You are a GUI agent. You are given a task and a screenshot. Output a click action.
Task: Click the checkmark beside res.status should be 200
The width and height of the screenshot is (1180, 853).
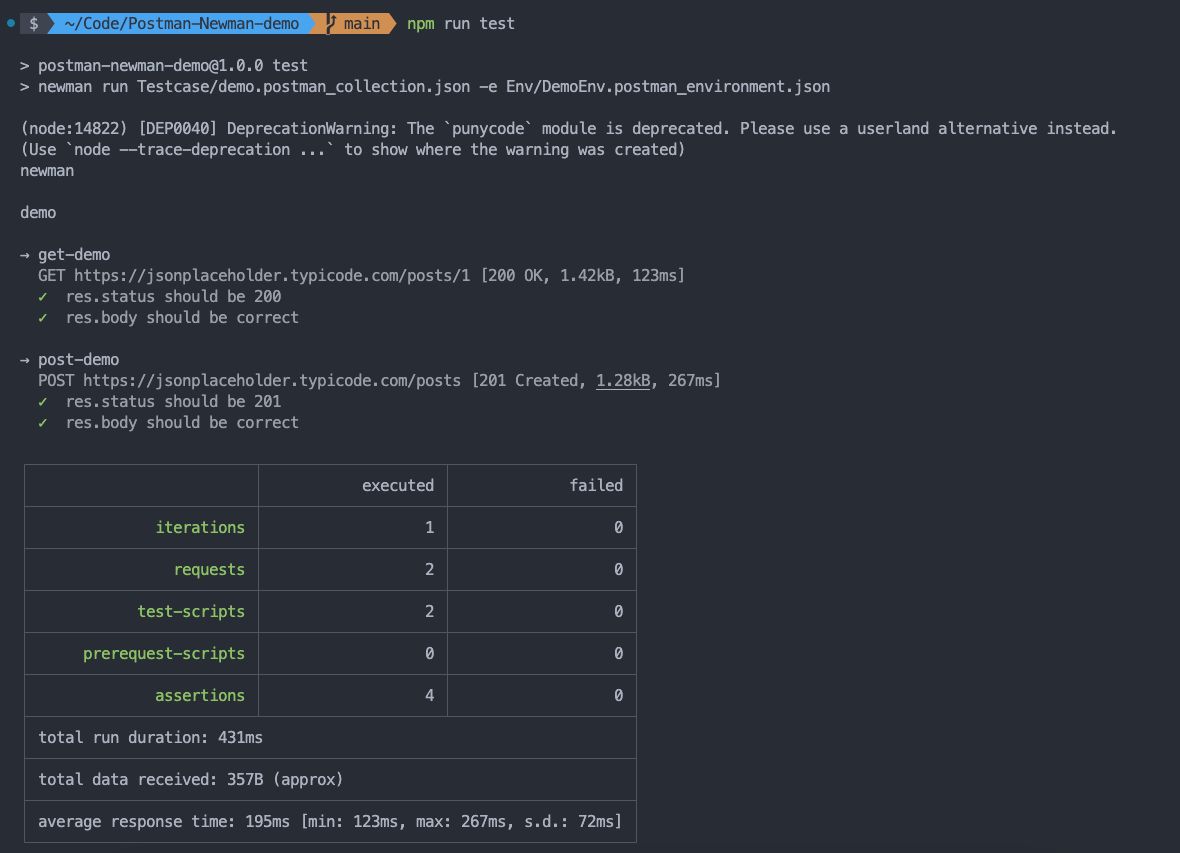pos(43,297)
